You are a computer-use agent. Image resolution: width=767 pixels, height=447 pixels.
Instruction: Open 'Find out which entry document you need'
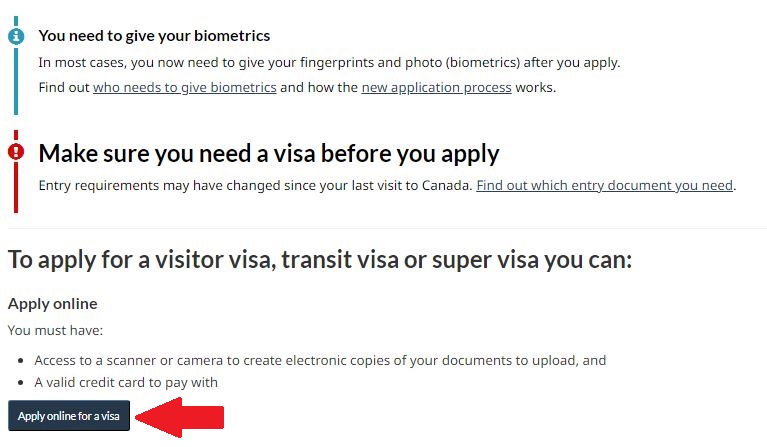605,185
